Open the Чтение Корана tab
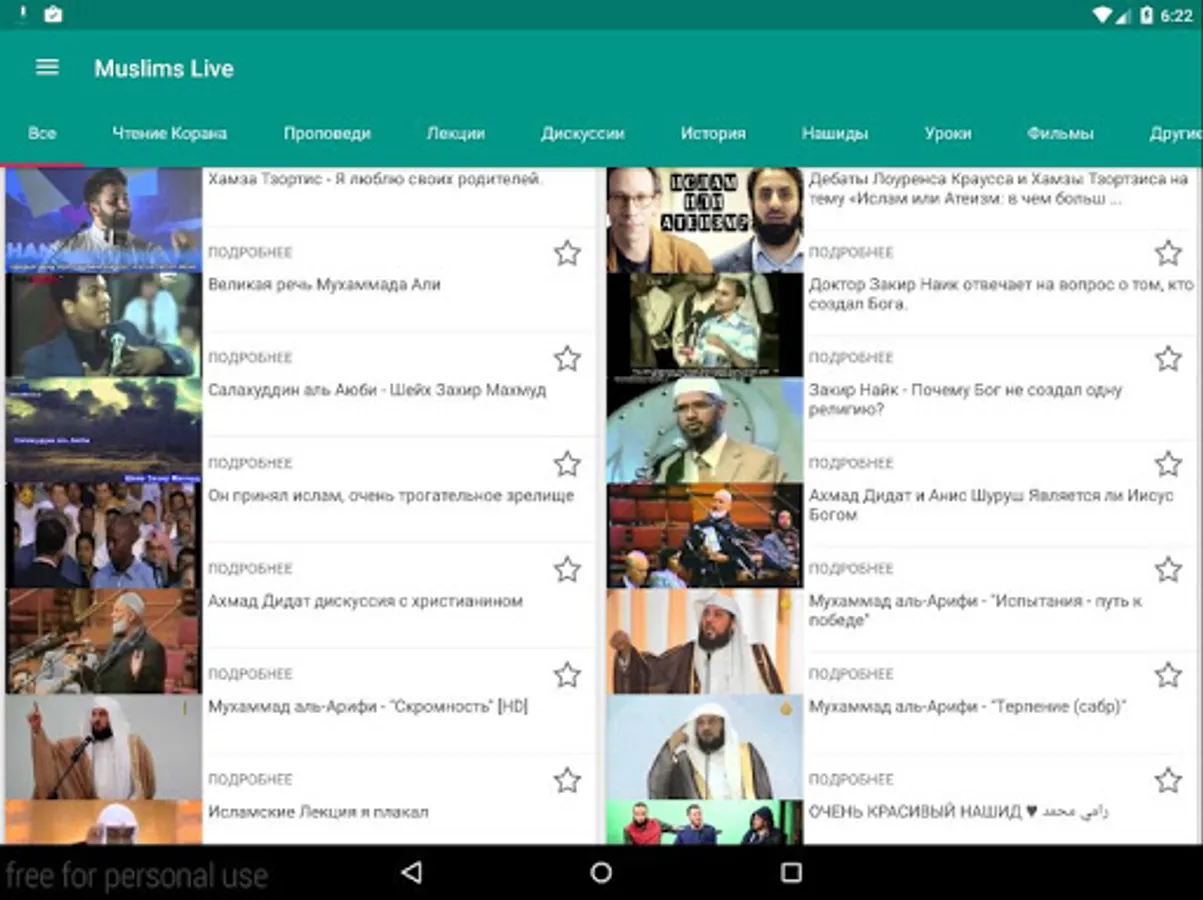The height and width of the screenshot is (900, 1203). click(x=169, y=133)
